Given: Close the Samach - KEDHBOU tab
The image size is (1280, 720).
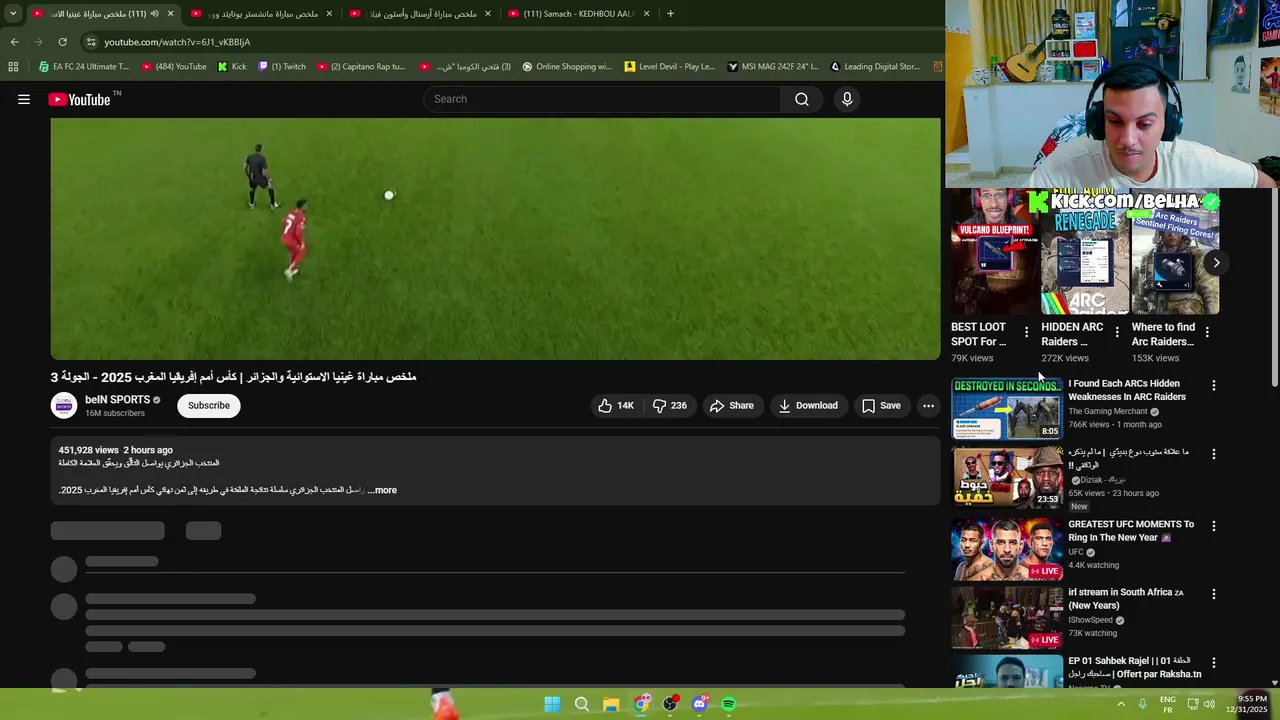Looking at the screenshot, I should [x=647, y=14].
